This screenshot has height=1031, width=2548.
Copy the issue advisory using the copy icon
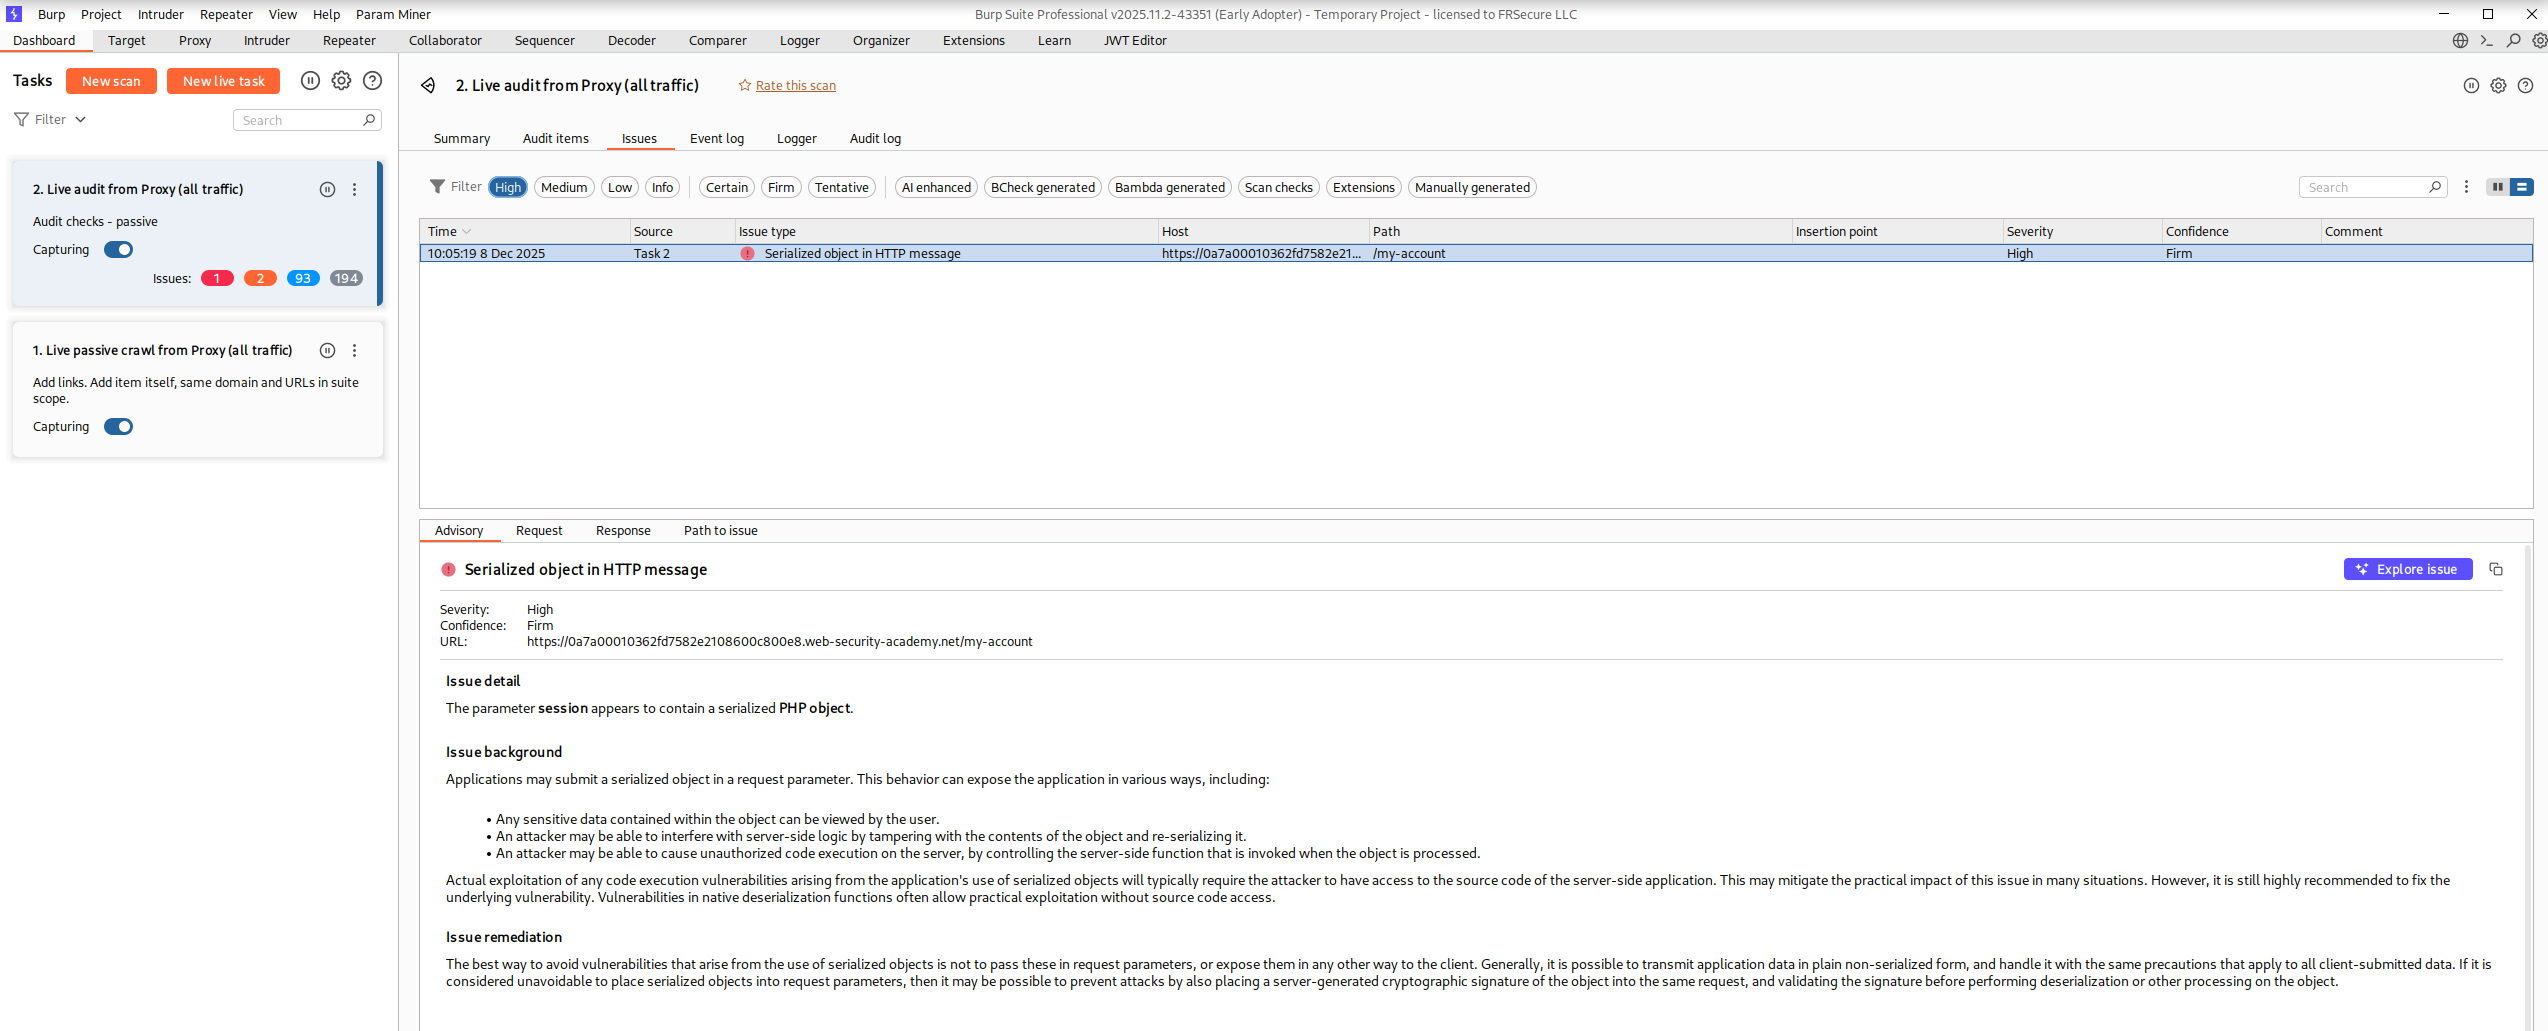(x=2496, y=569)
